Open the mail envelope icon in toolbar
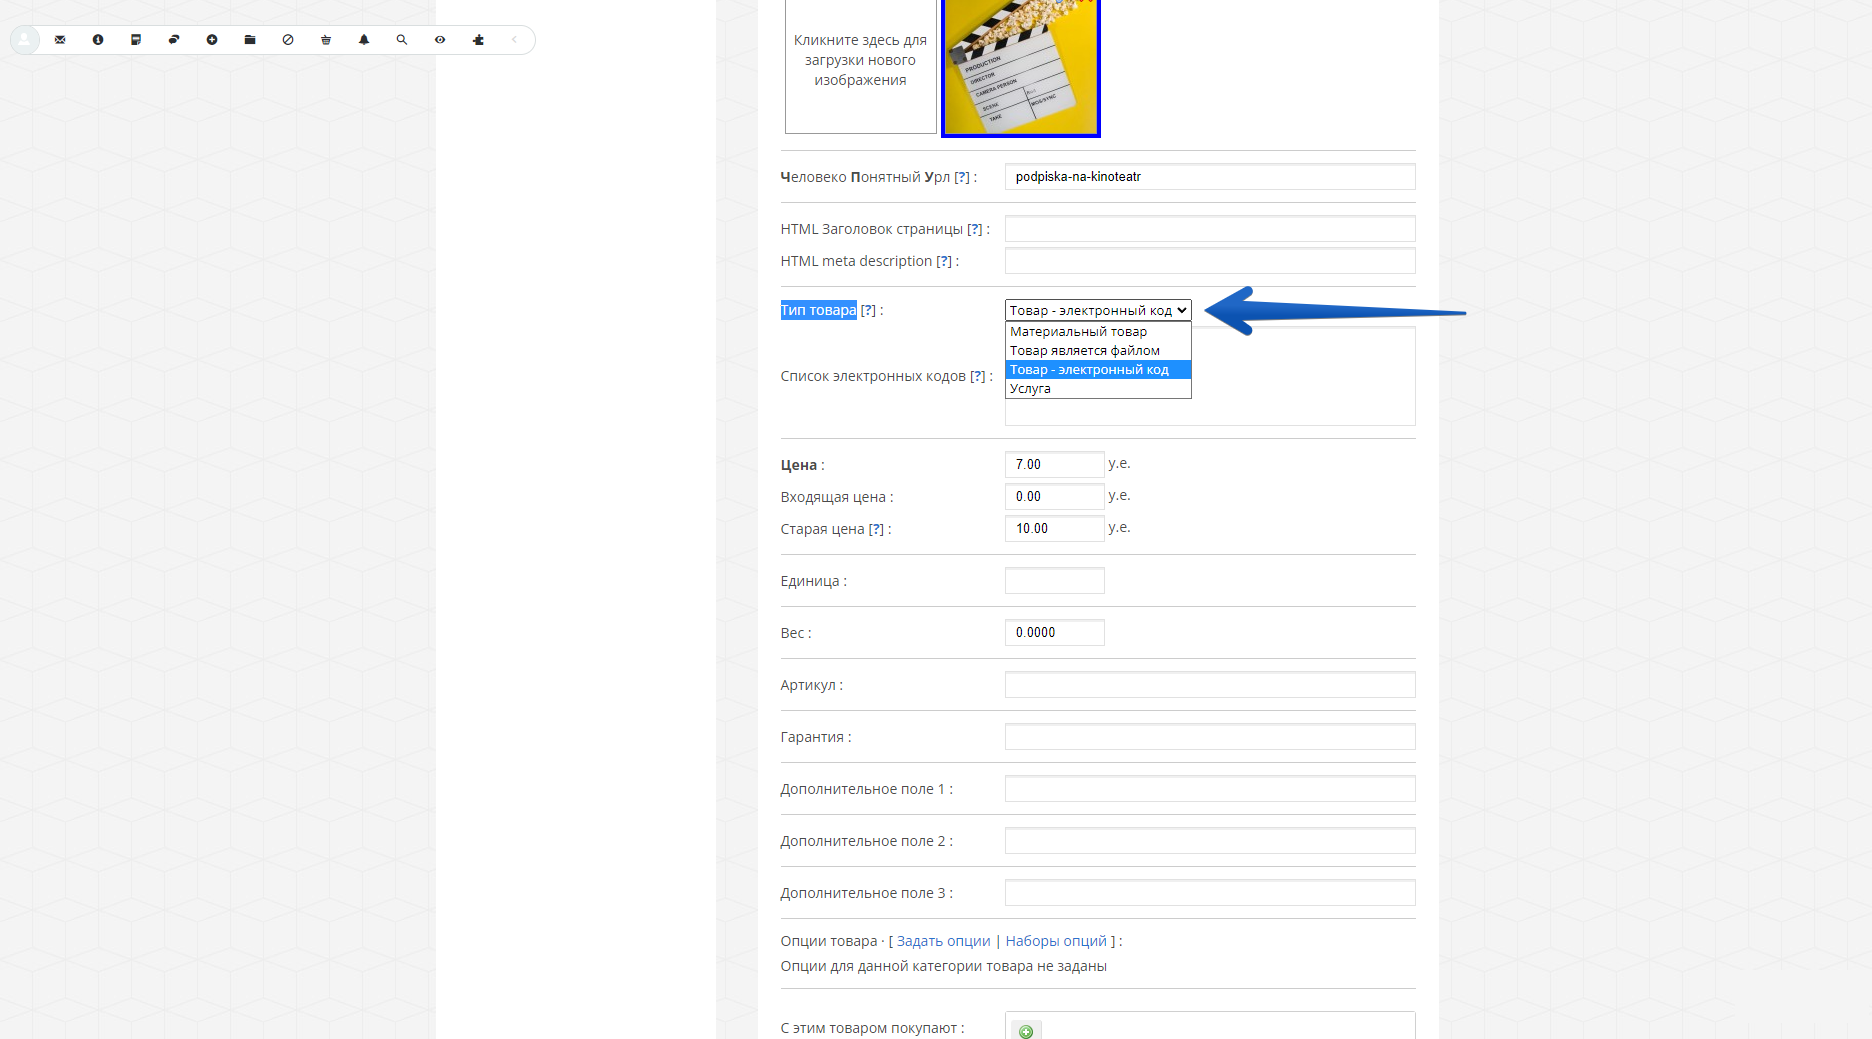Screen dimensions: 1872x1039 60,40
